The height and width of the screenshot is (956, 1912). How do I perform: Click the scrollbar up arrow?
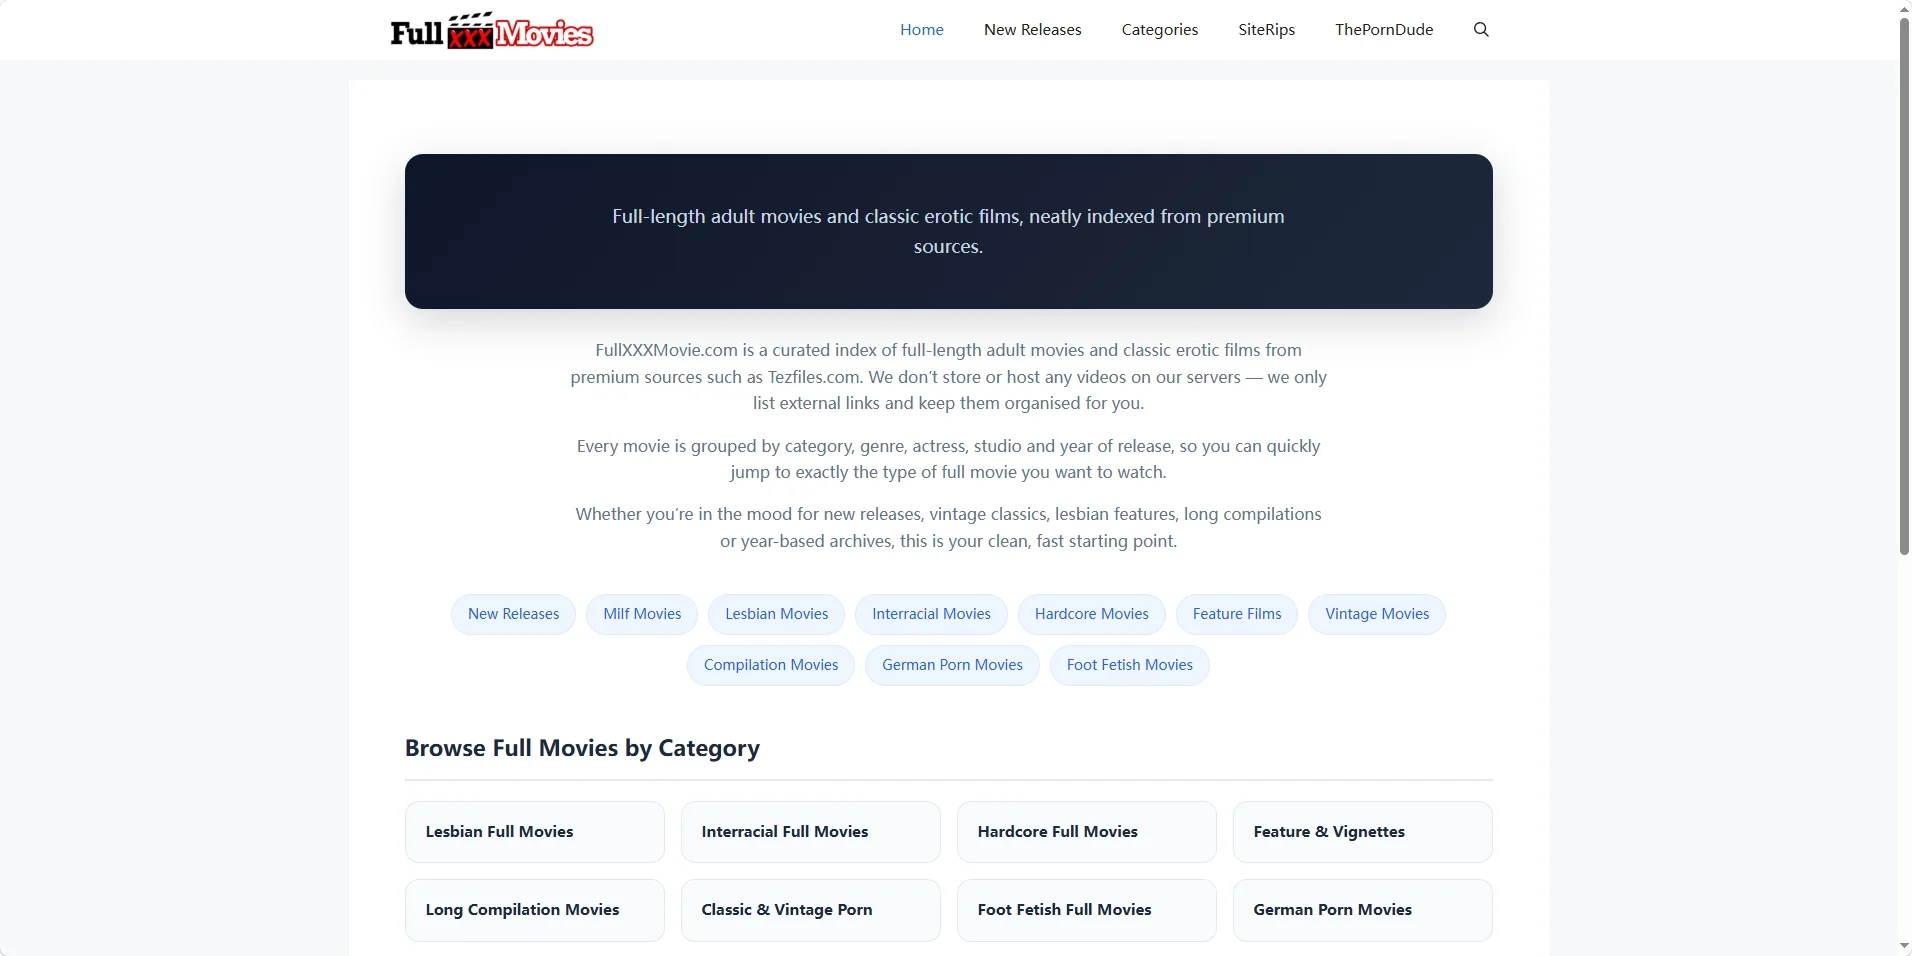[x=1904, y=8]
